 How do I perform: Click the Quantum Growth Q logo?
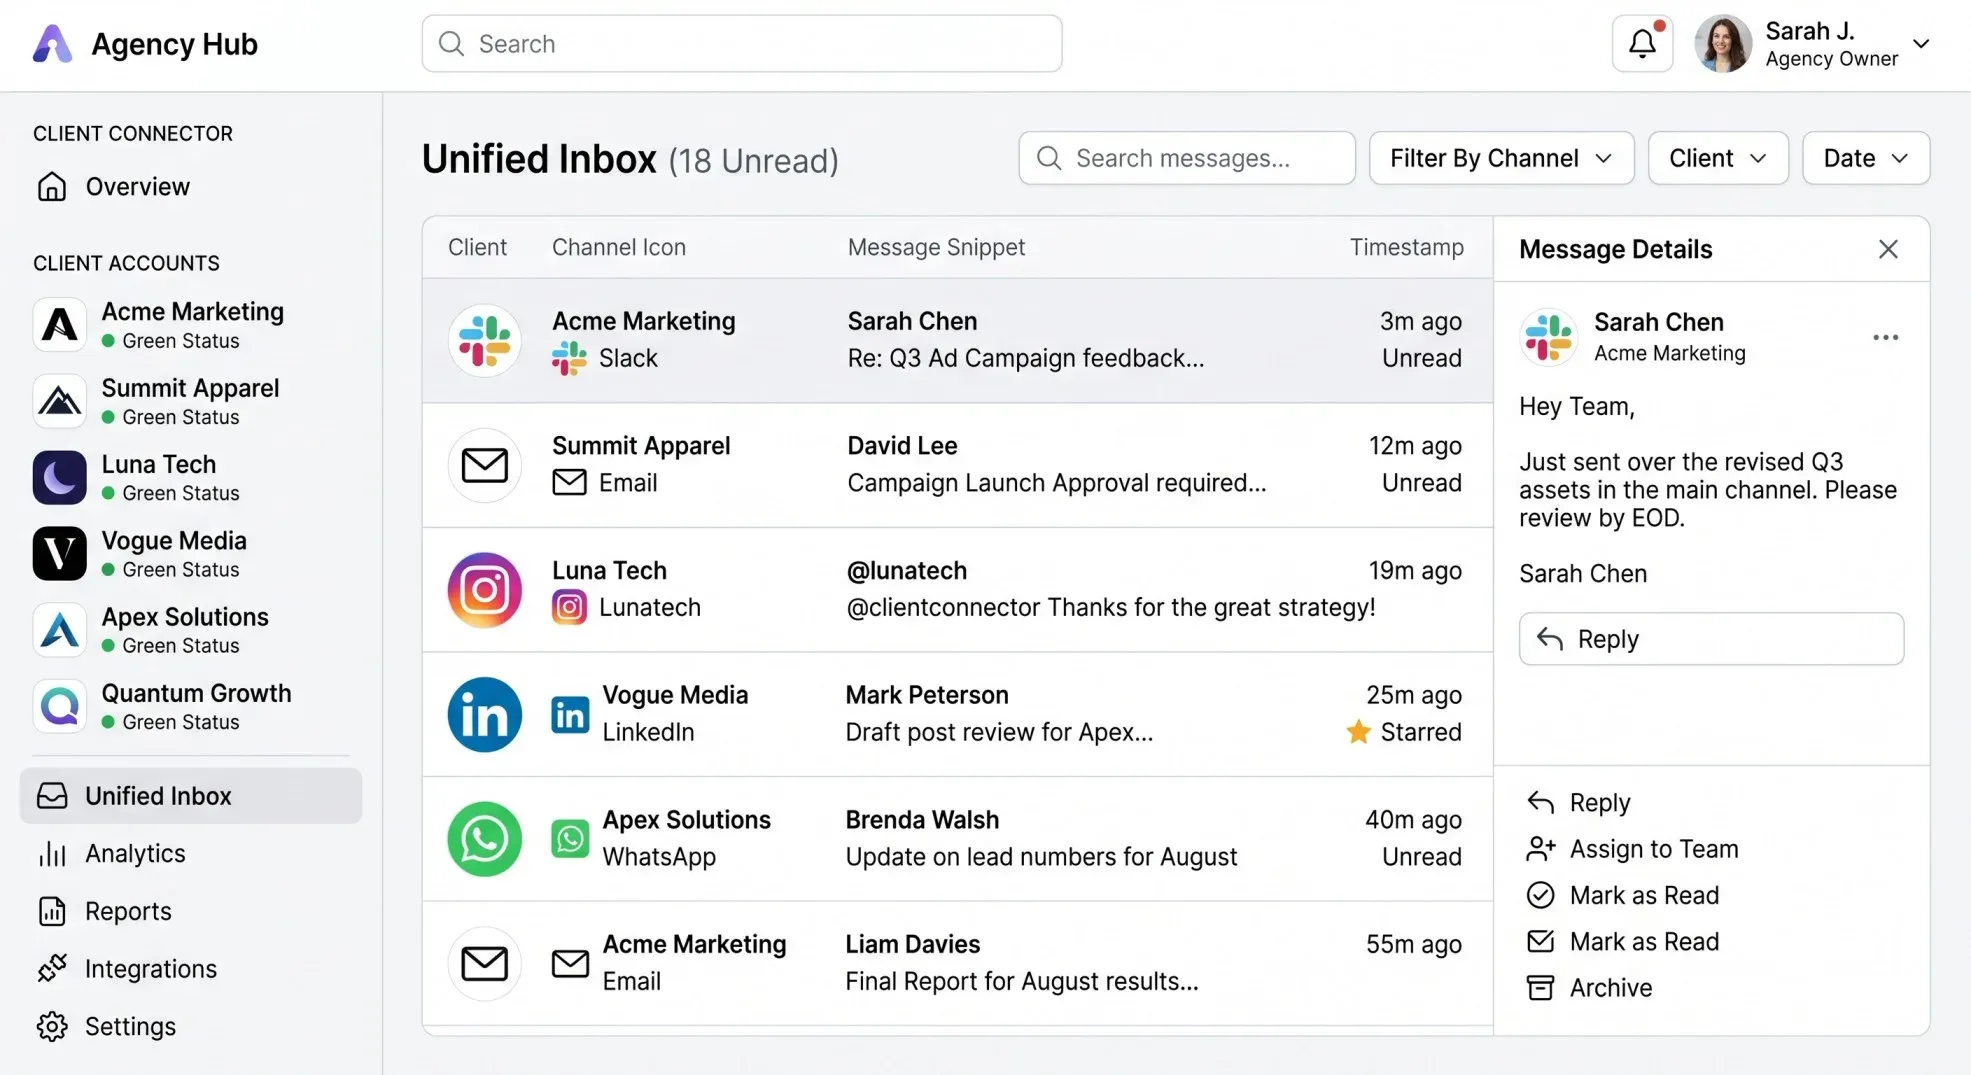click(60, 706)
